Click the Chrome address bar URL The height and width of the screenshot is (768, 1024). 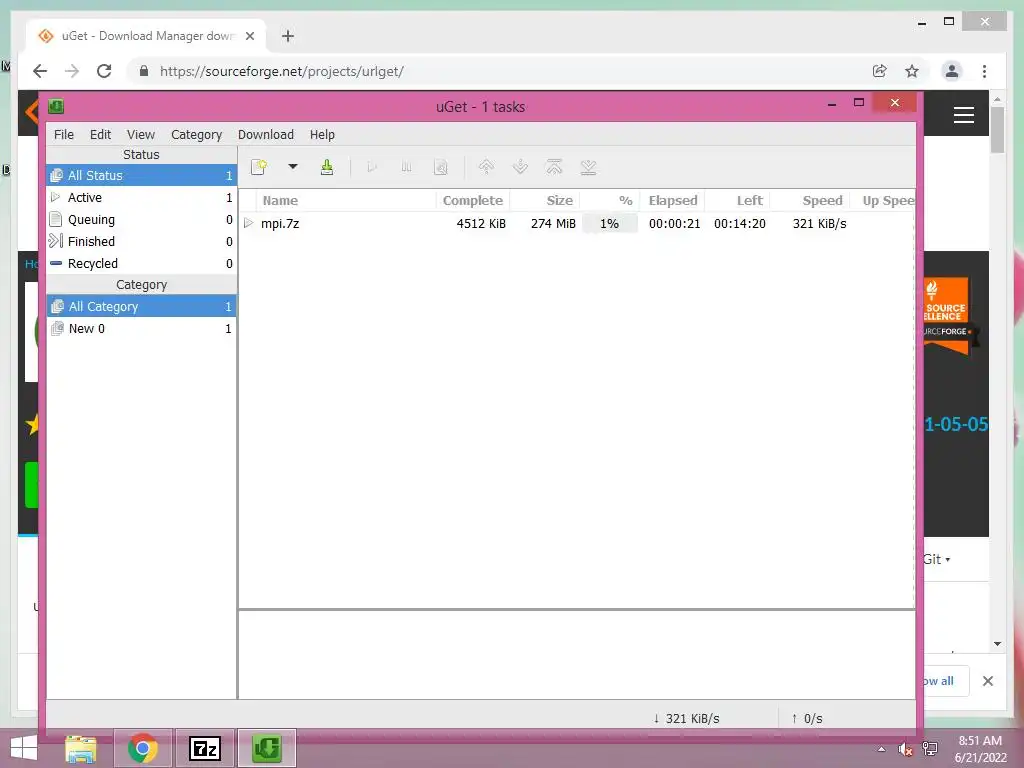tap(281, 71)
